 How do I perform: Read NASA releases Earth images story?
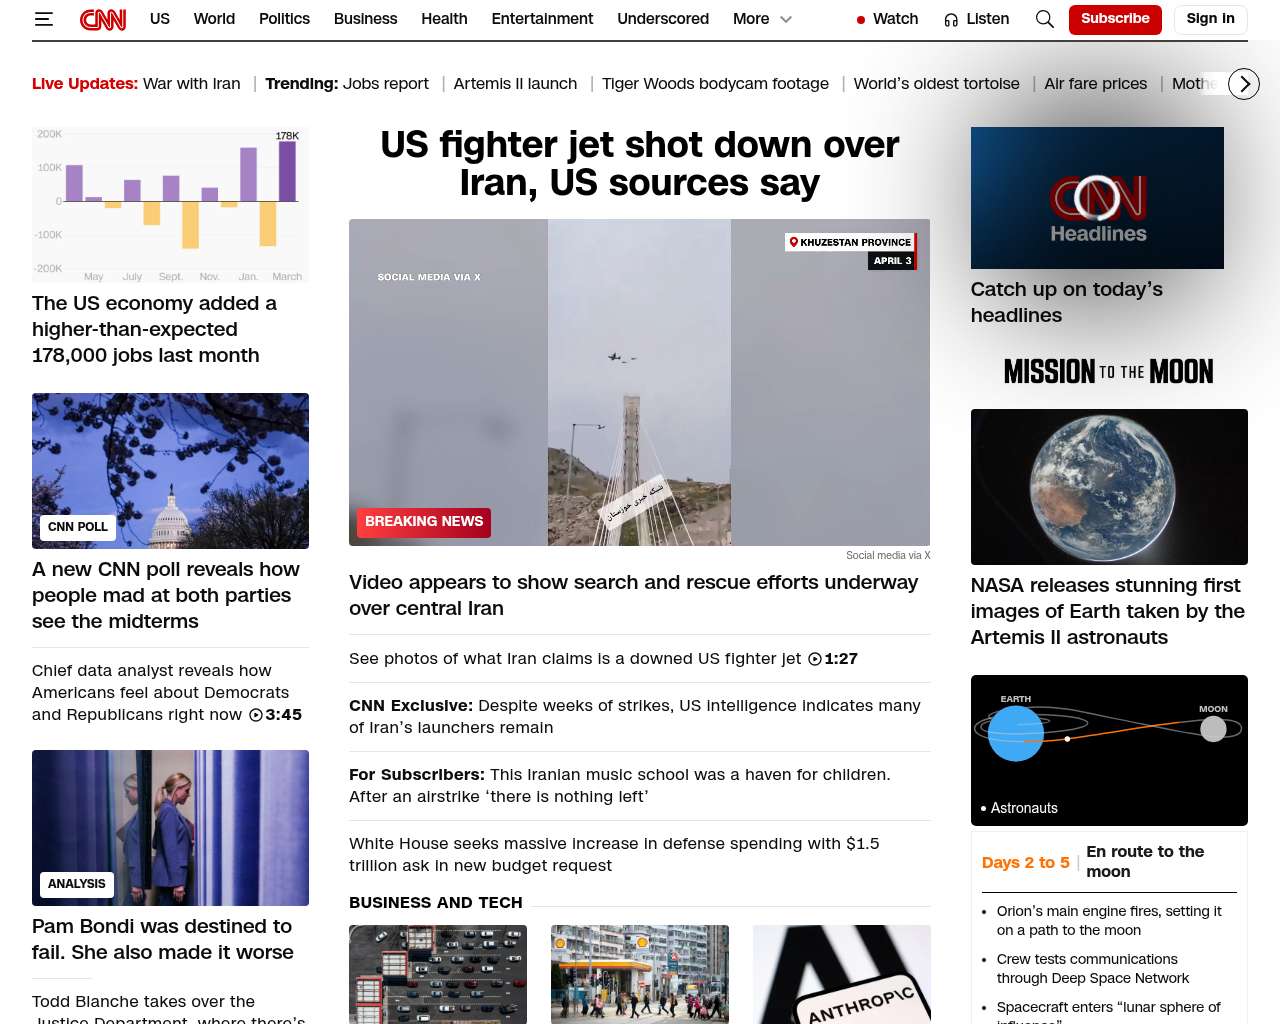1108,611
